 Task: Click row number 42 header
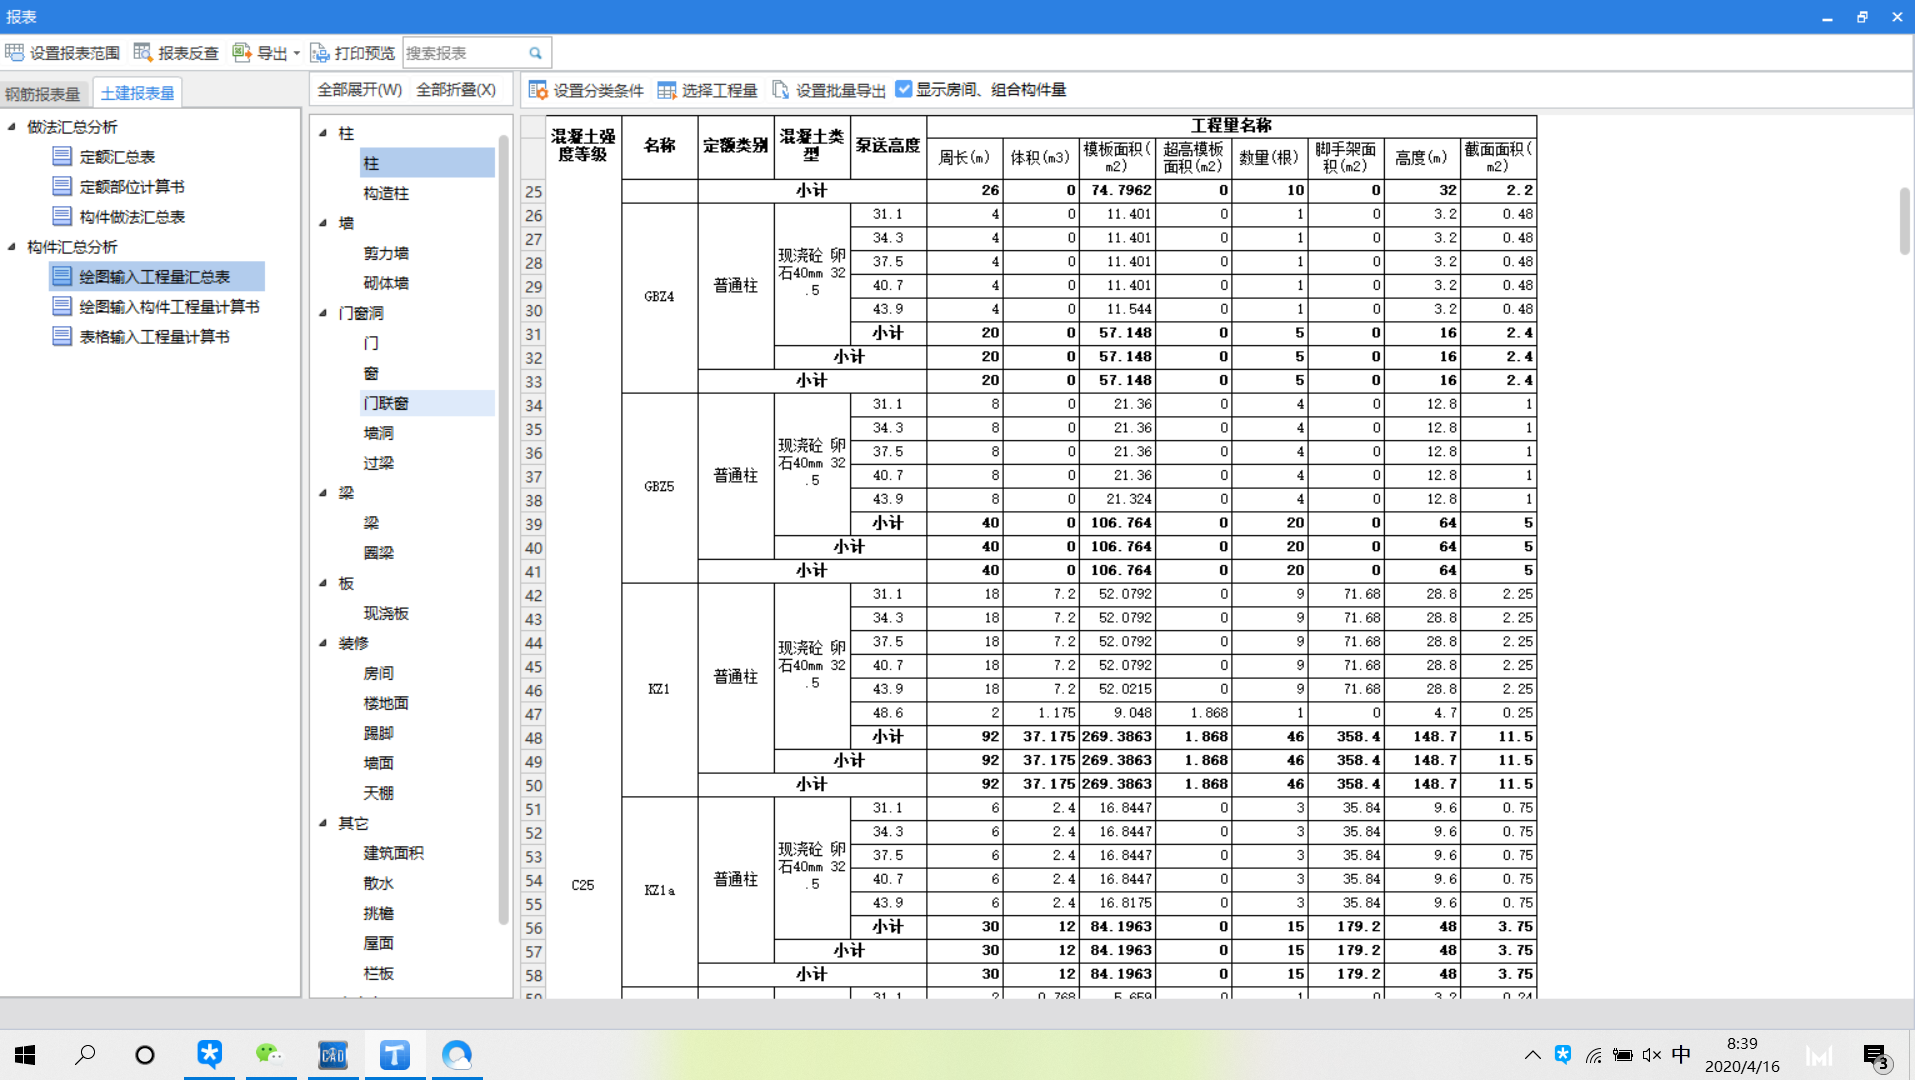(x=534, y=595)
